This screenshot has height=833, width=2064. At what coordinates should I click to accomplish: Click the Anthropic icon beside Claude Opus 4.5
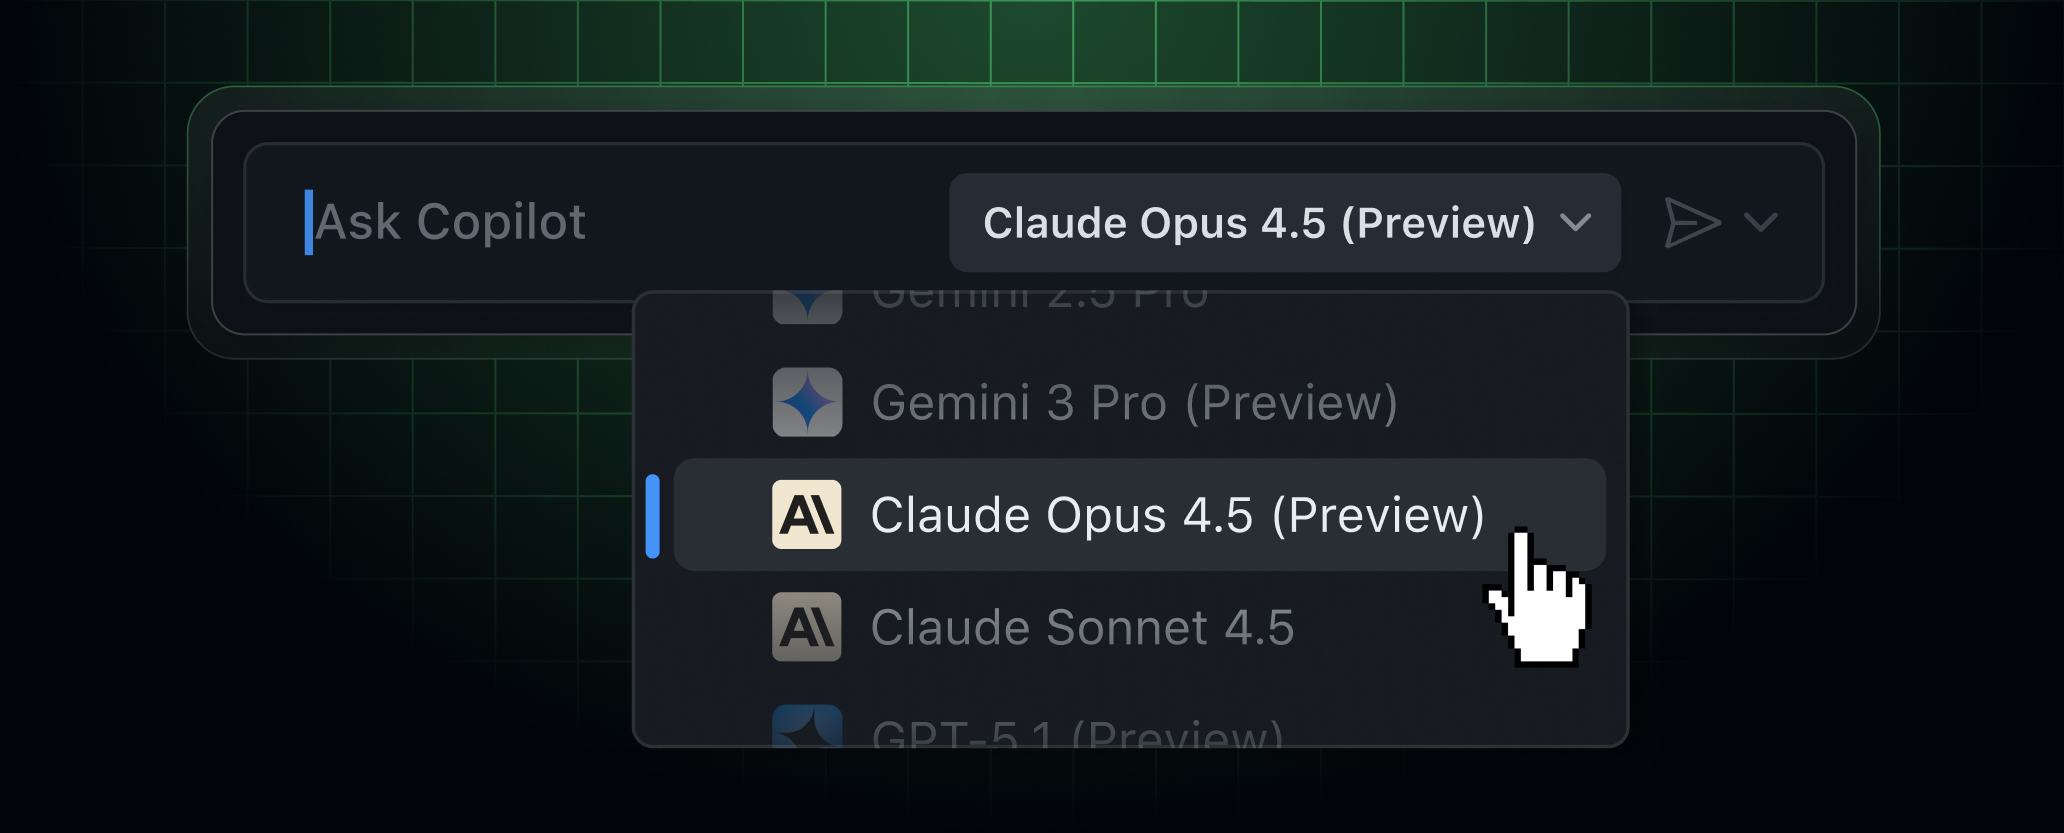(x=806, y=515)
